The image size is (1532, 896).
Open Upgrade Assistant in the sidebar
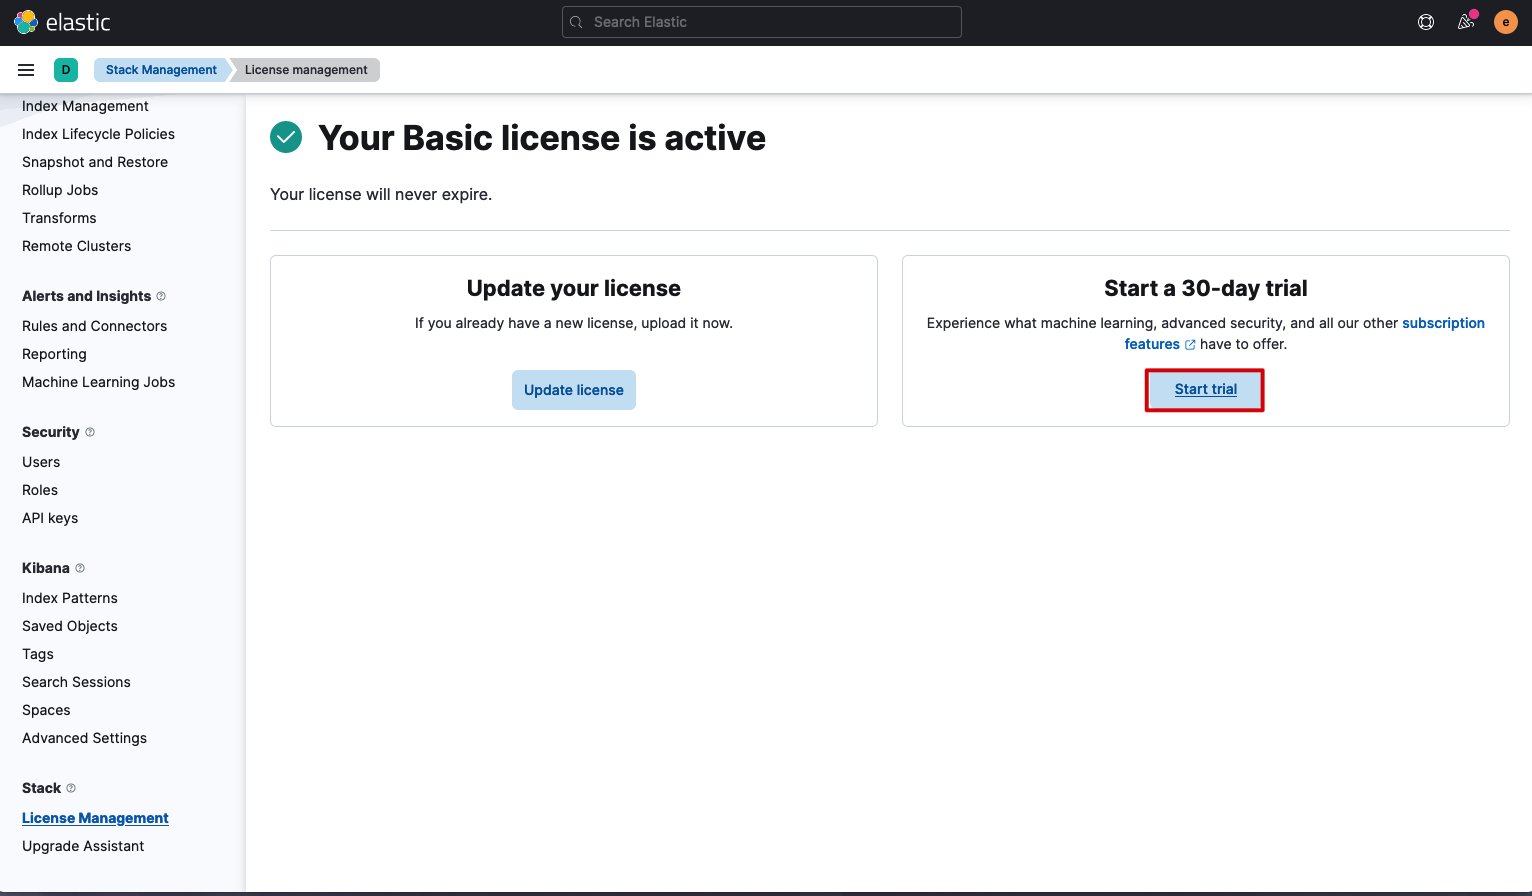[x=83, y=846]
